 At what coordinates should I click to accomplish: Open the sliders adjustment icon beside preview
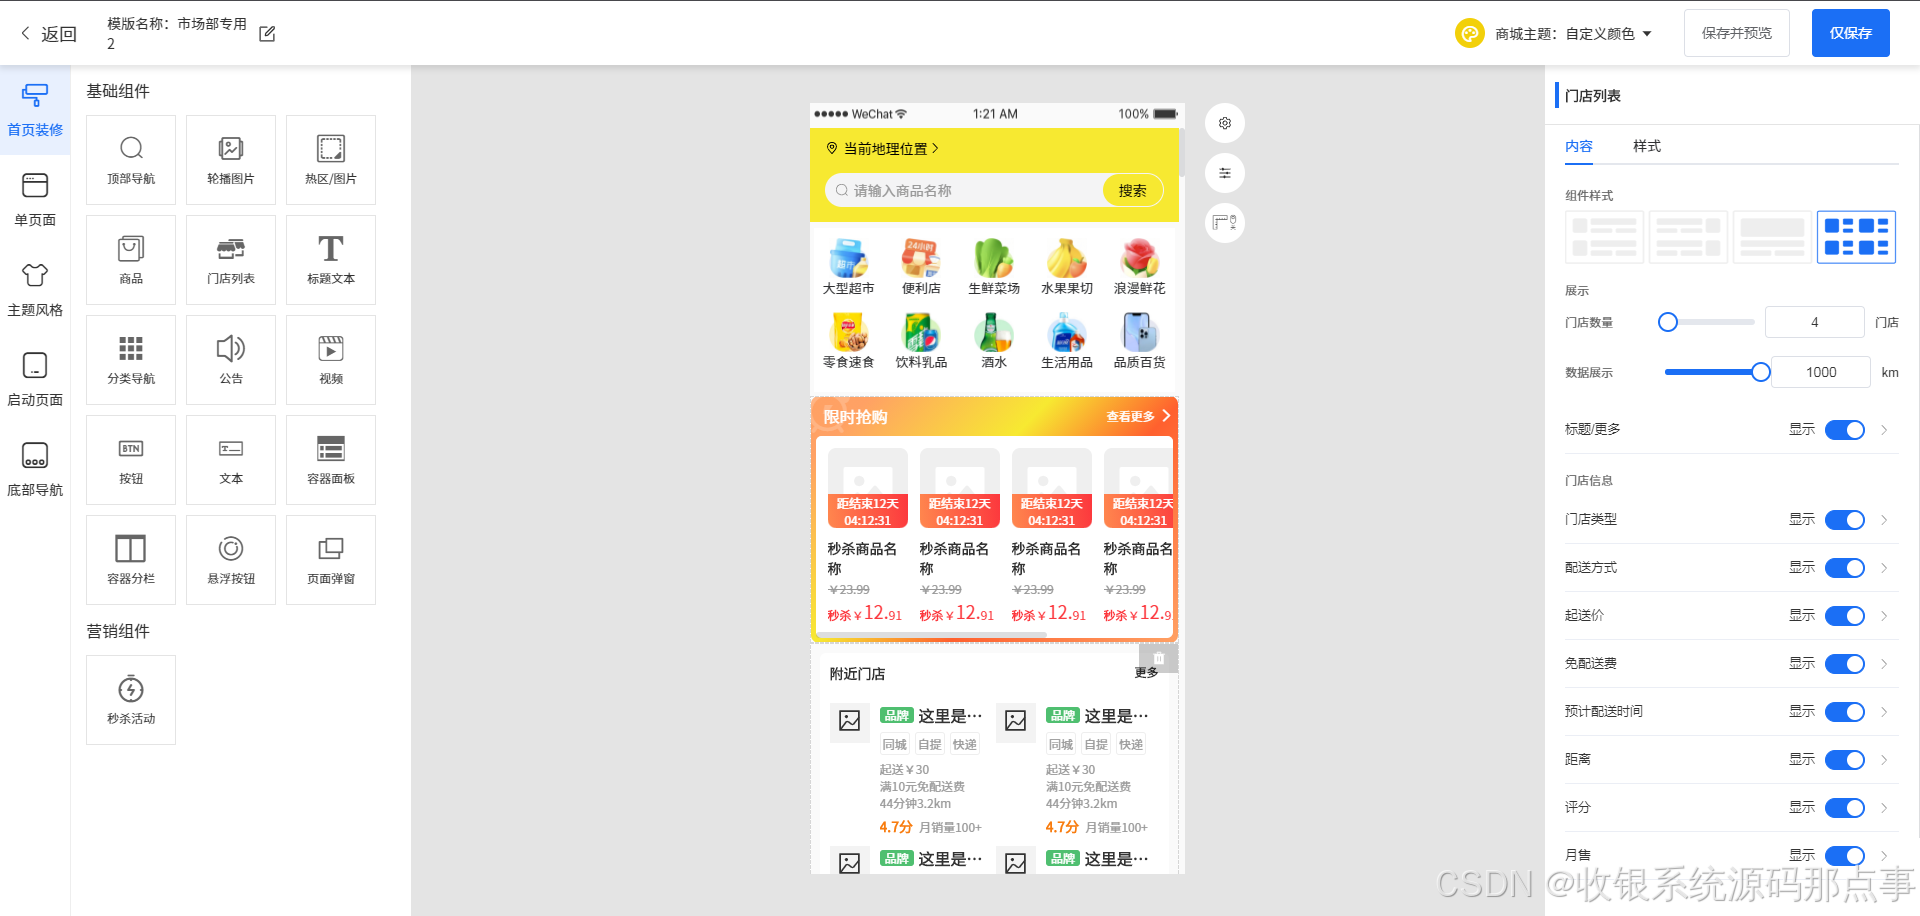pyautogui.click(x=1225, y=173)
